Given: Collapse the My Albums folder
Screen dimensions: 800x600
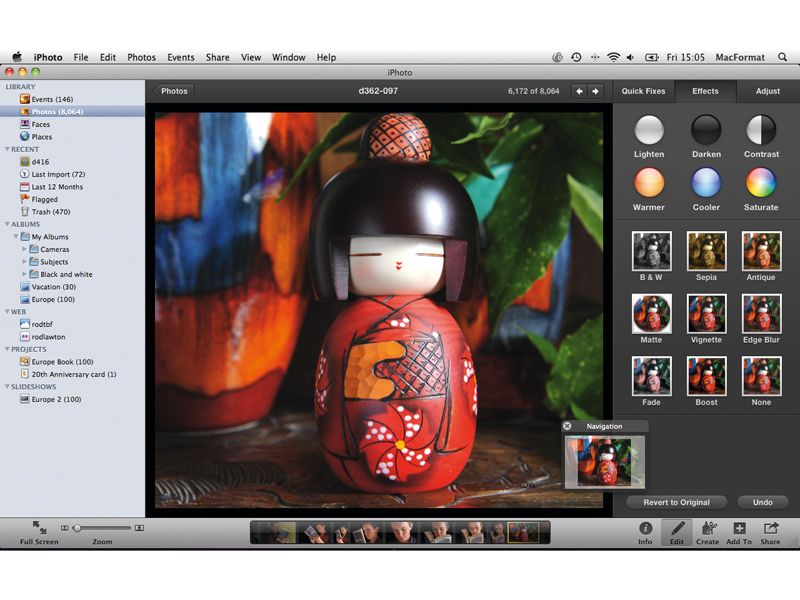Looking at the screenshot, I should tap(16, 237).
